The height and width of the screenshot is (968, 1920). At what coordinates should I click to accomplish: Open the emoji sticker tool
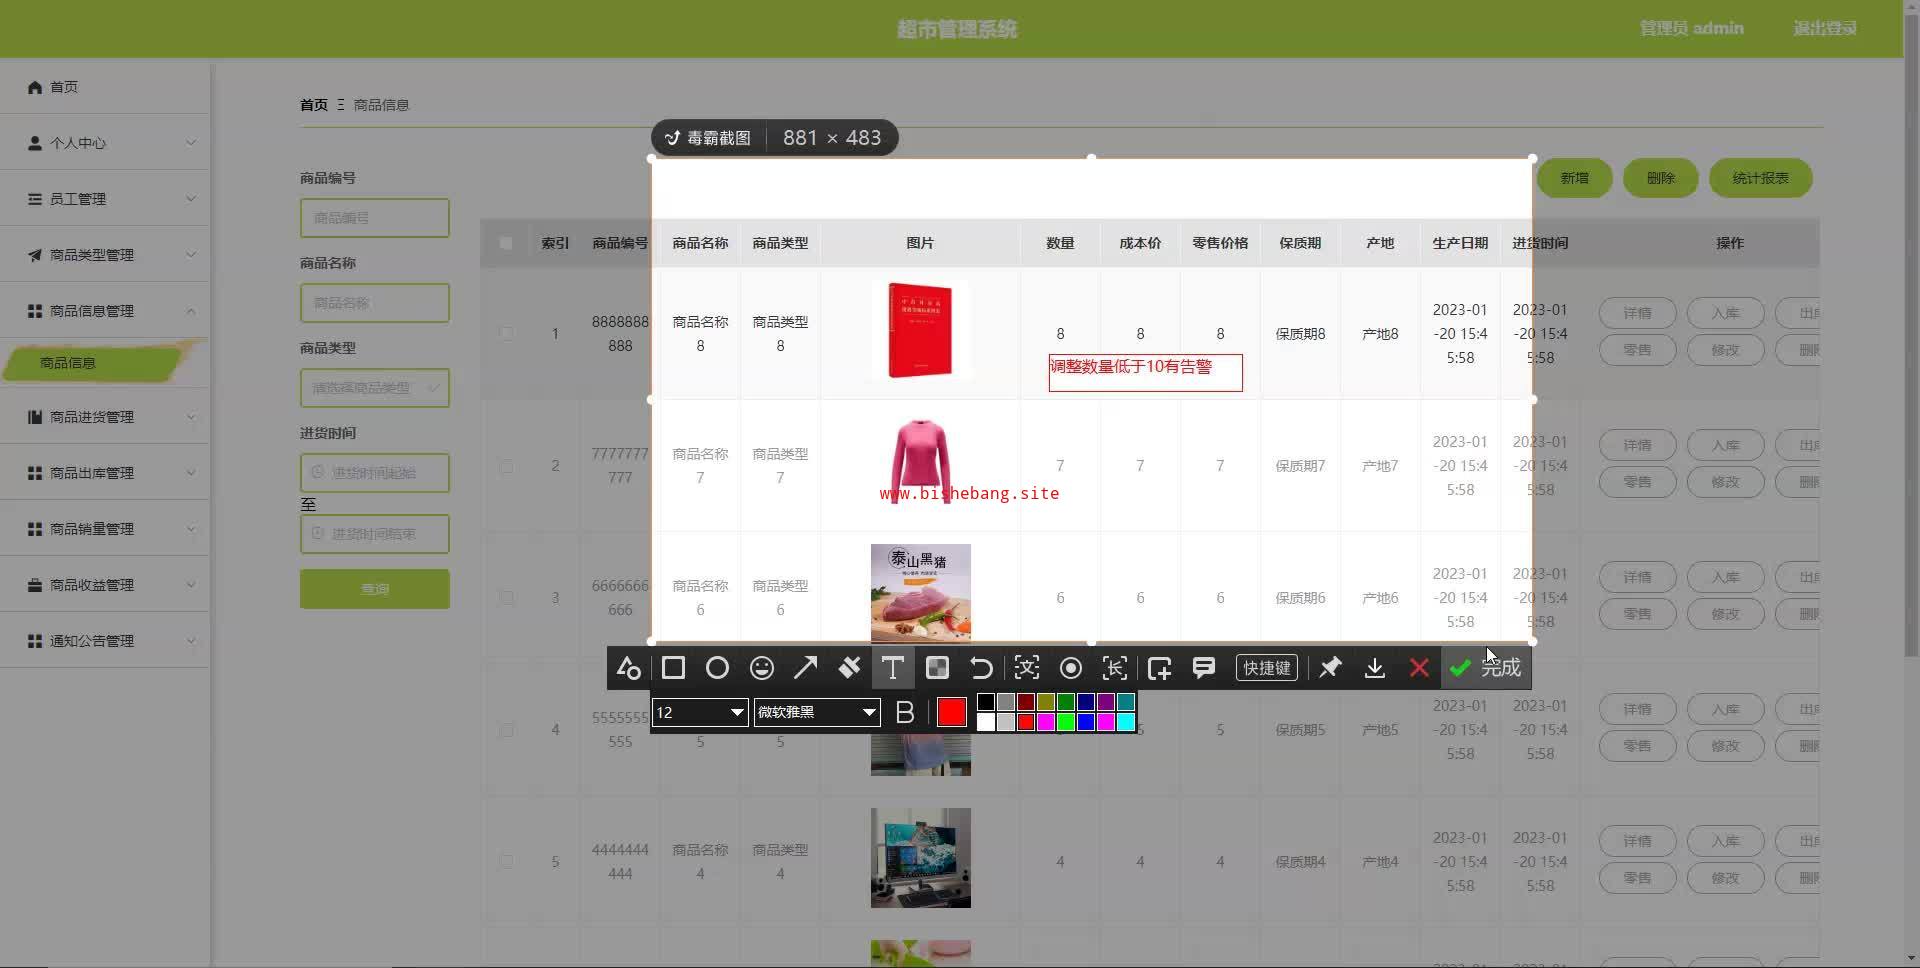tap(761, 668)
